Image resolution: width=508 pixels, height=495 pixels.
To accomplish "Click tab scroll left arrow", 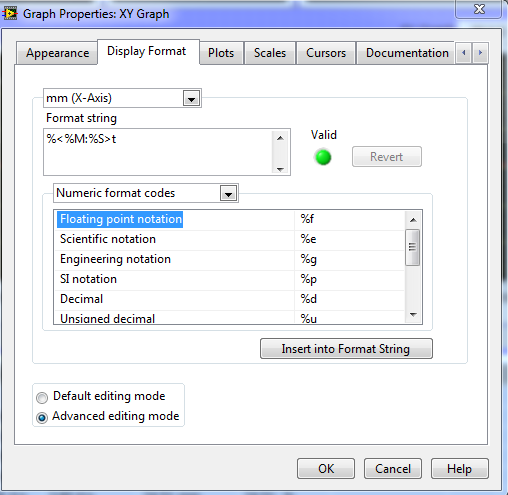I will point(463,53).
